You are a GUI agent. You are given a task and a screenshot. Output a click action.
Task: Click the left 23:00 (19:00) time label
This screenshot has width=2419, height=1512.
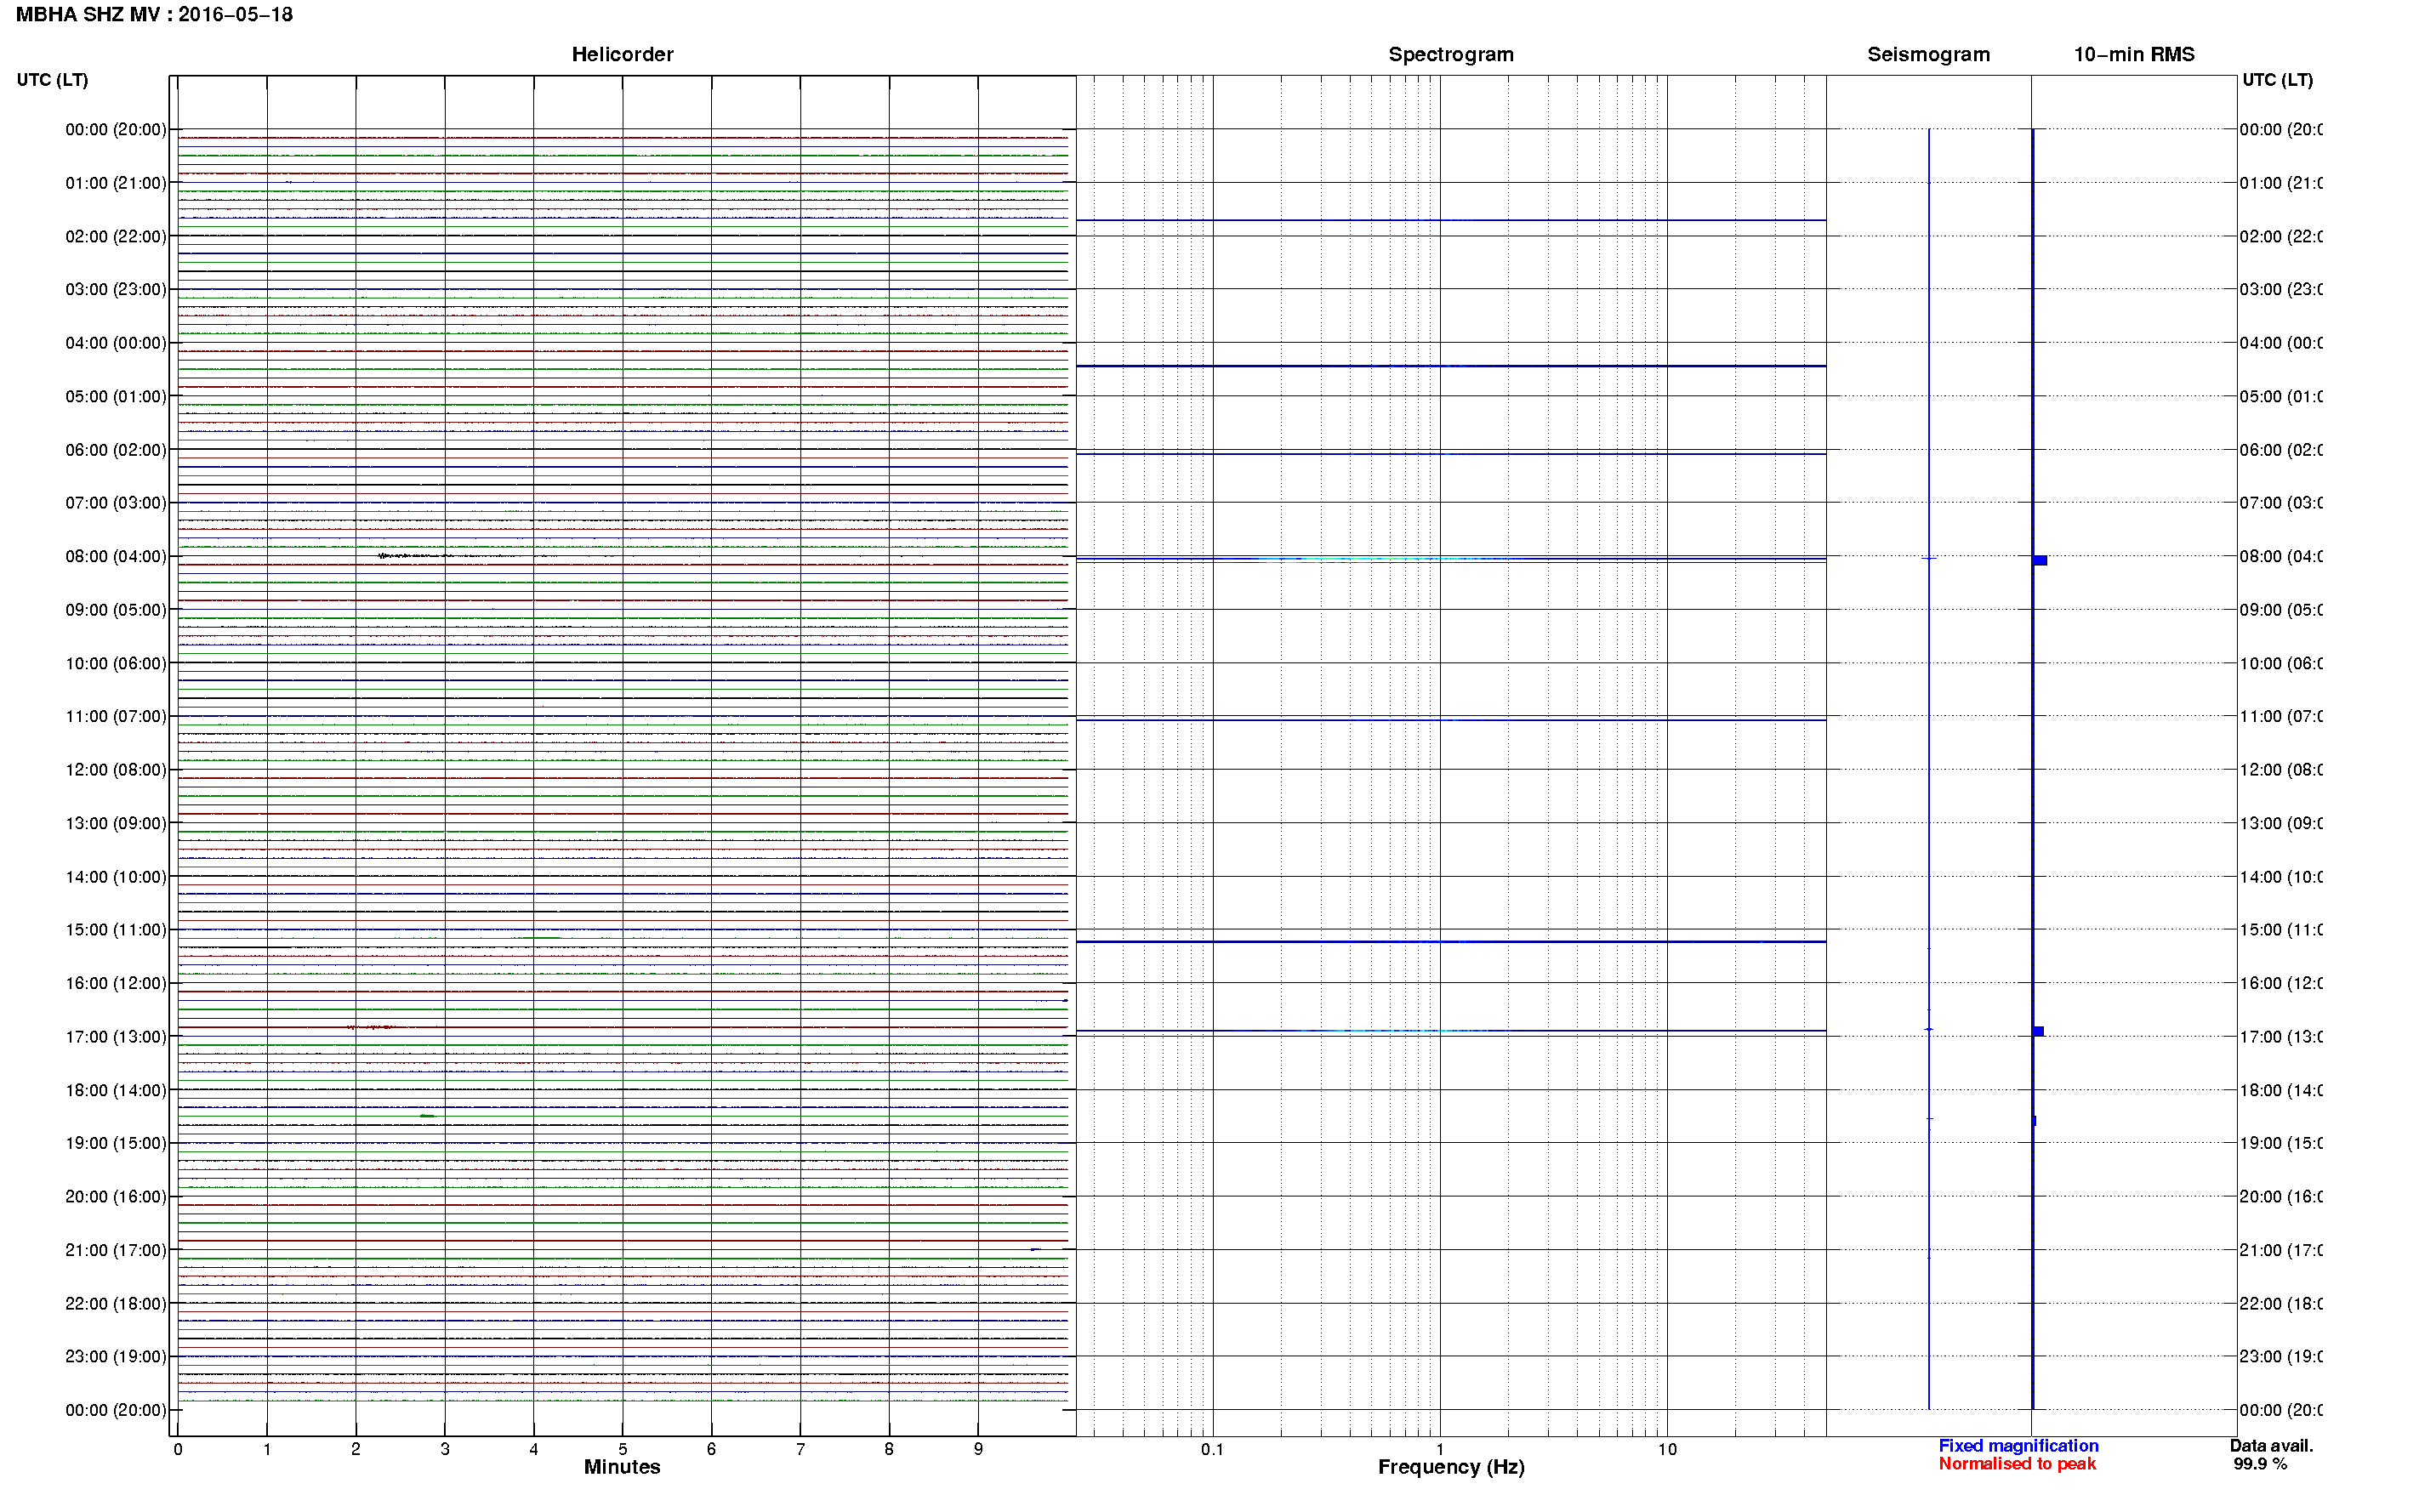click(x=116, y=1357)
